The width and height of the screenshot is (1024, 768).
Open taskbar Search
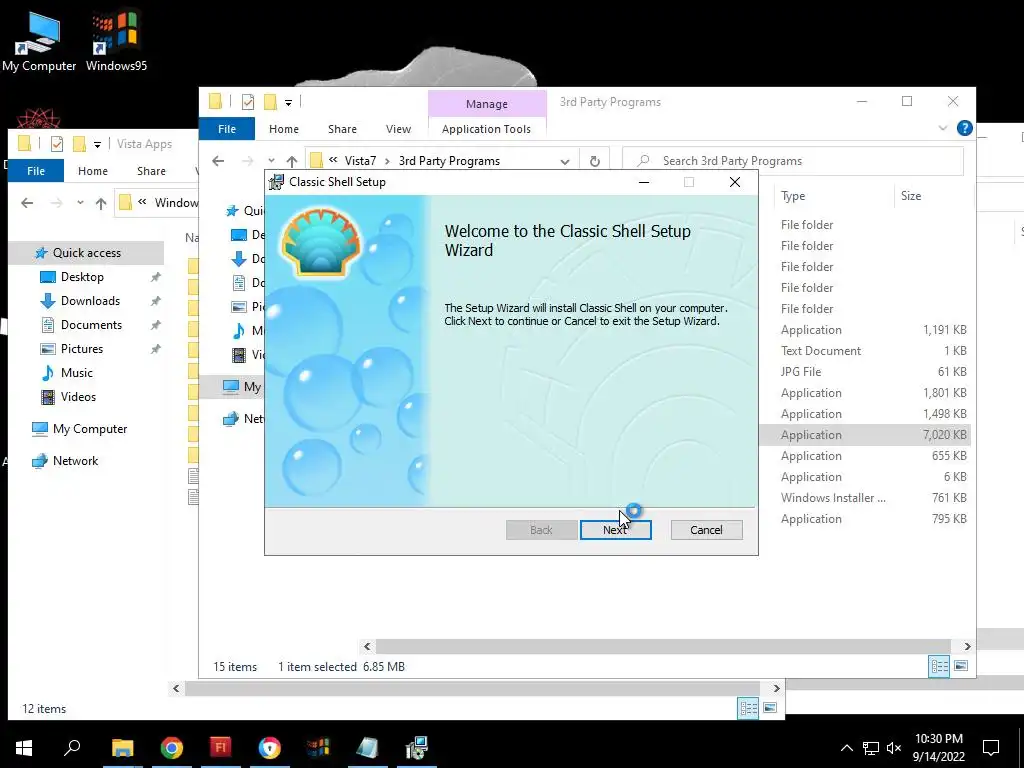[72, 748]
